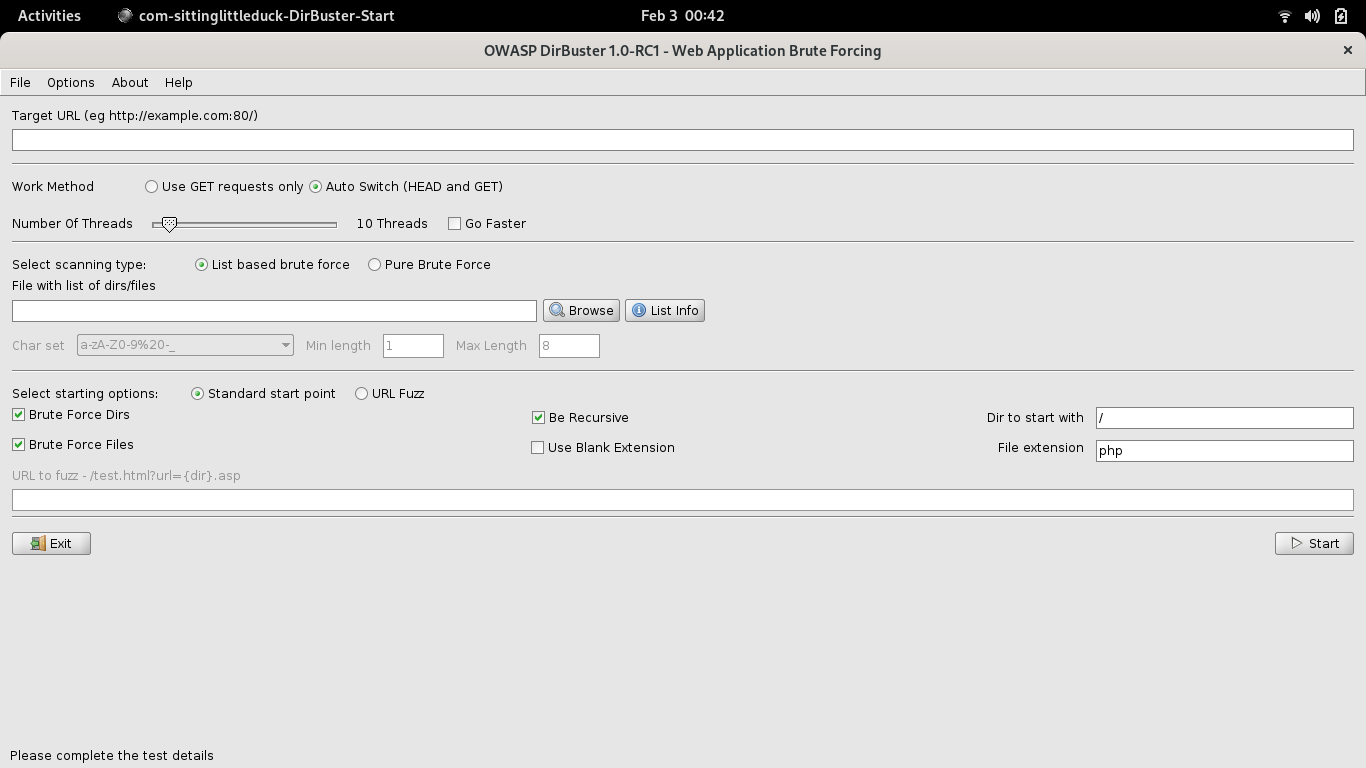Open the Help menu

point(179,82)
